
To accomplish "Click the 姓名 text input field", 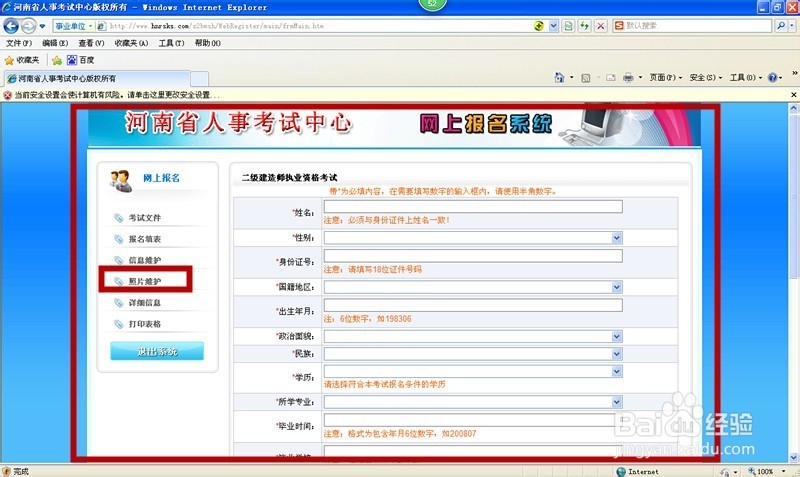I will pyautogui.click(x=473, y=206).
